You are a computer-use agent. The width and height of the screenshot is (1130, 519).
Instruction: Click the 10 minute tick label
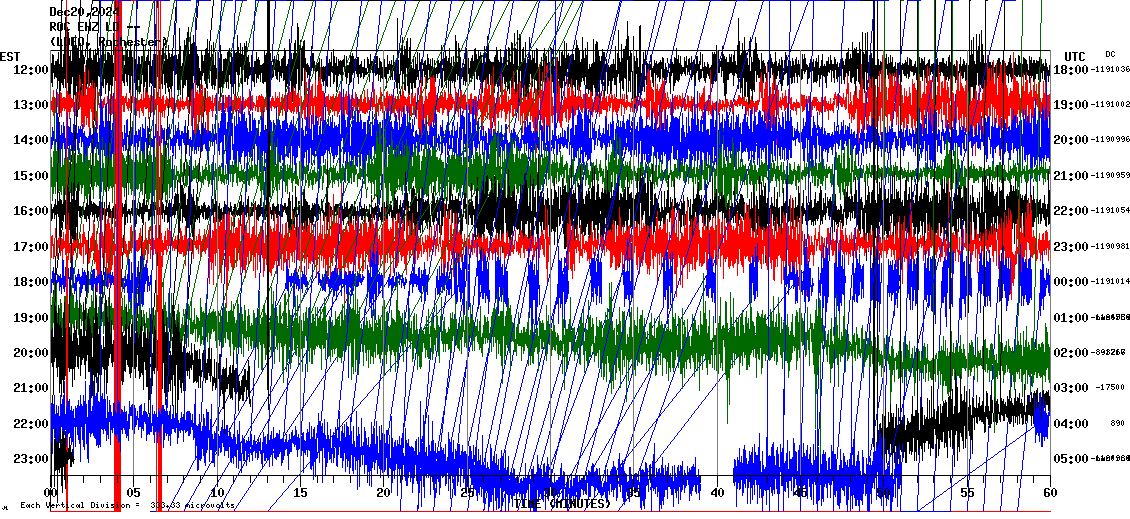tap(217, 493)
